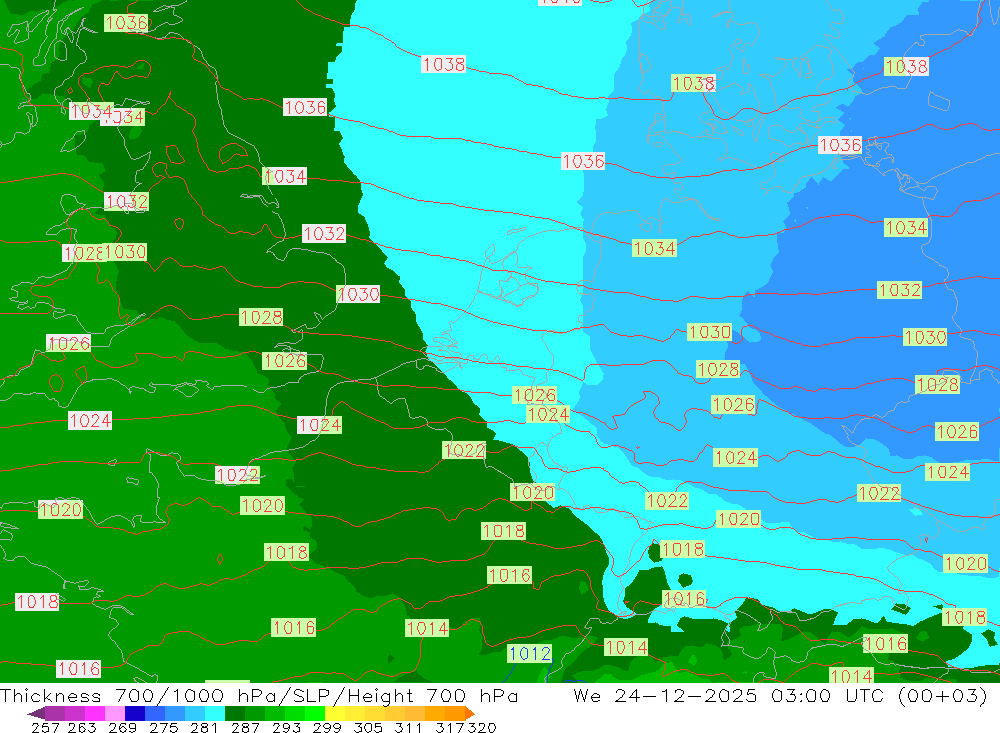
Task: Click the 281 legend value
Action: pyautogui.click(x=204, y=727)
